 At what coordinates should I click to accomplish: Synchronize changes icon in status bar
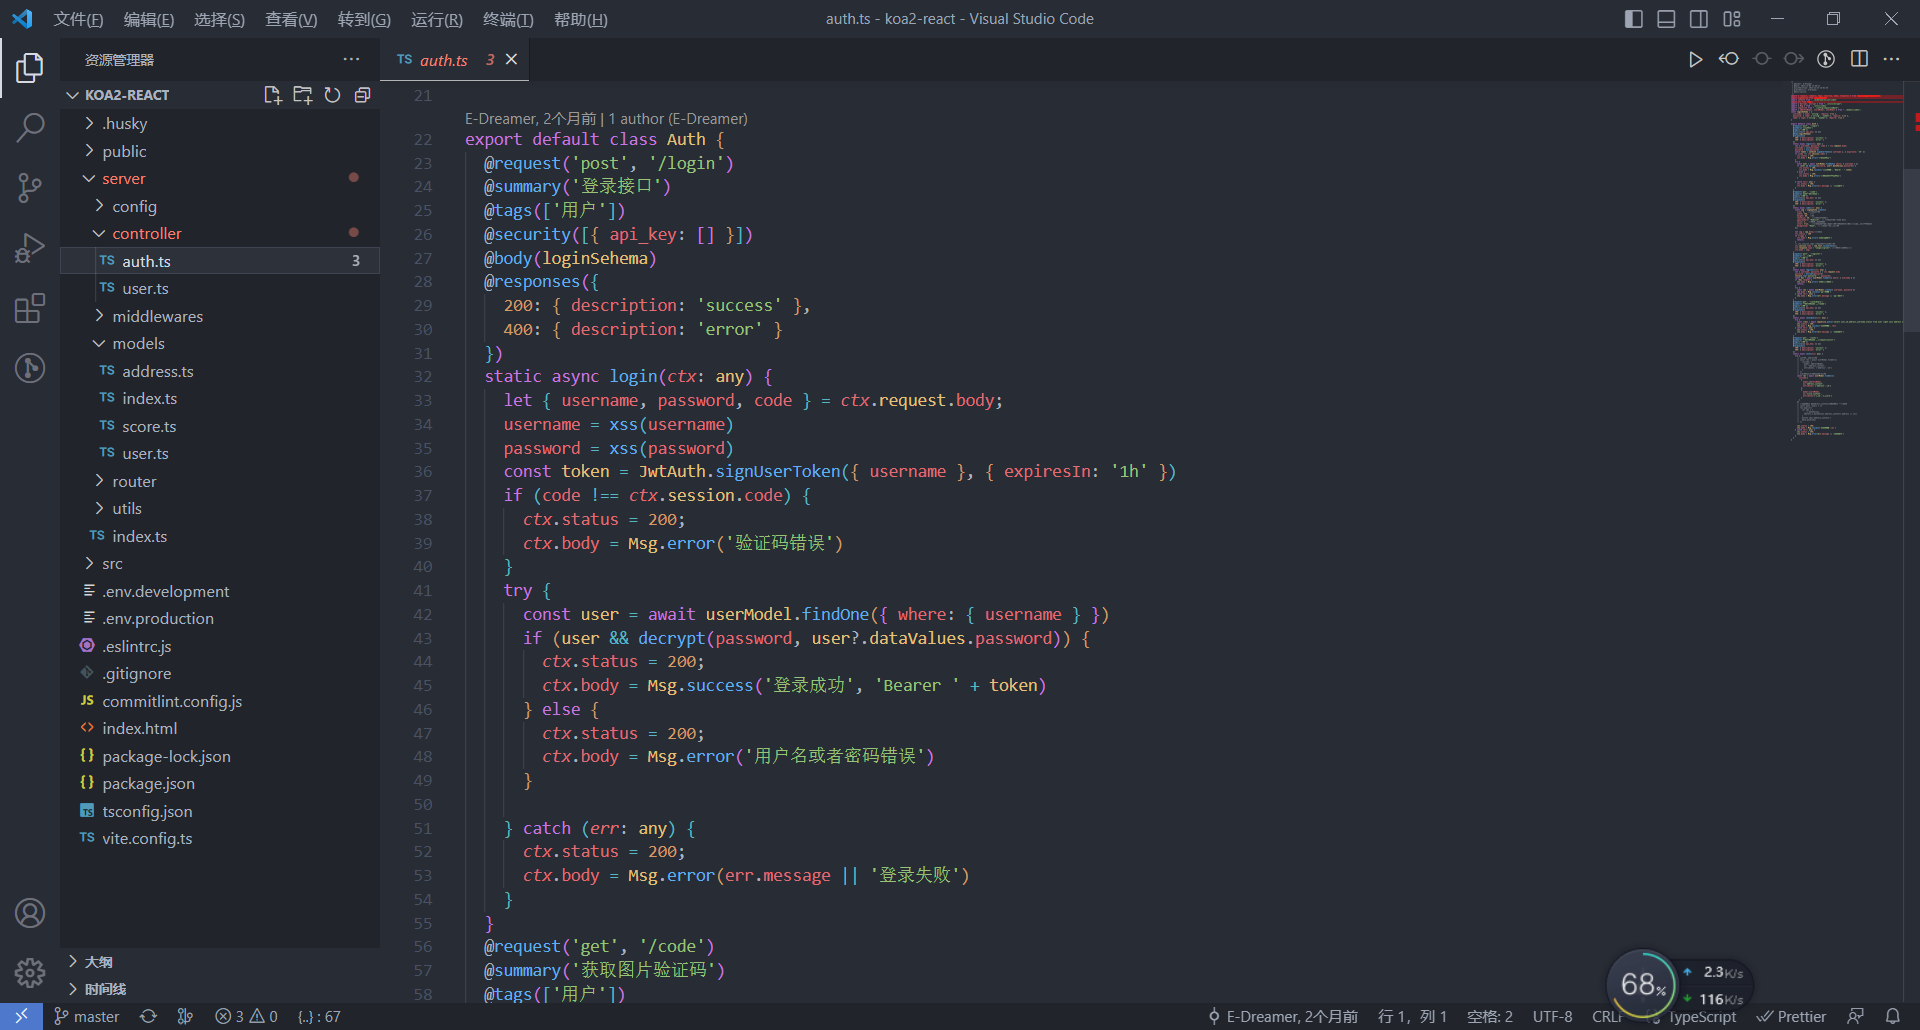coord(148,1016)
